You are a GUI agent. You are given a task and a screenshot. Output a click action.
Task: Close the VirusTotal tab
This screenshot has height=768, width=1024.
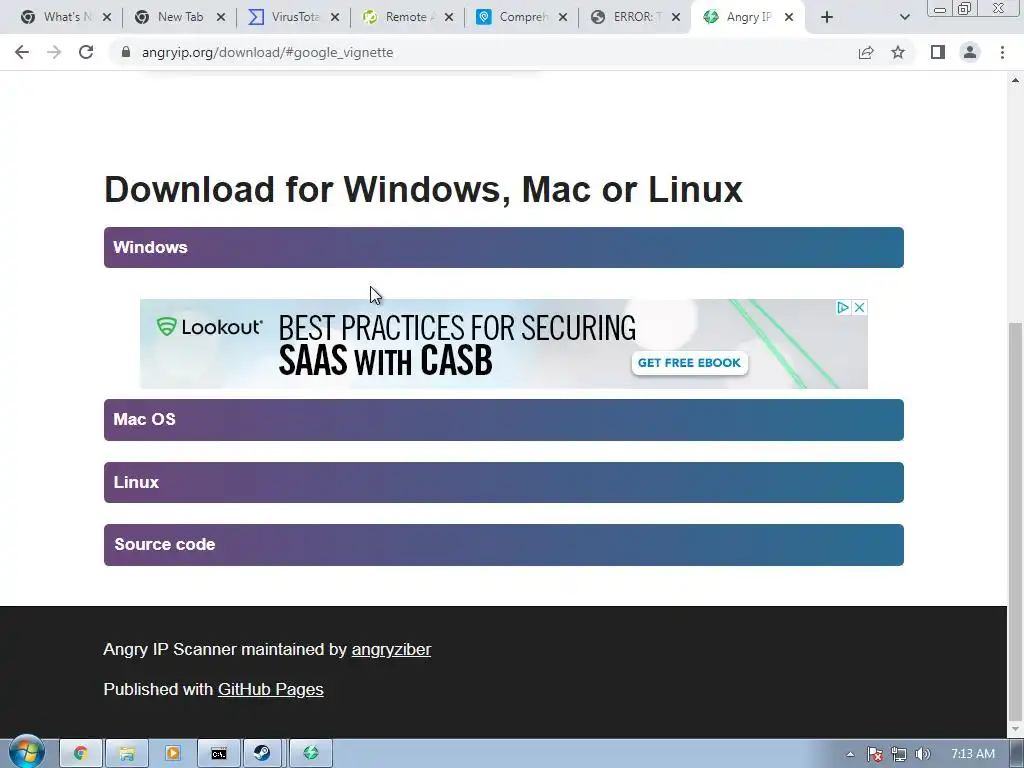[335, 18]
